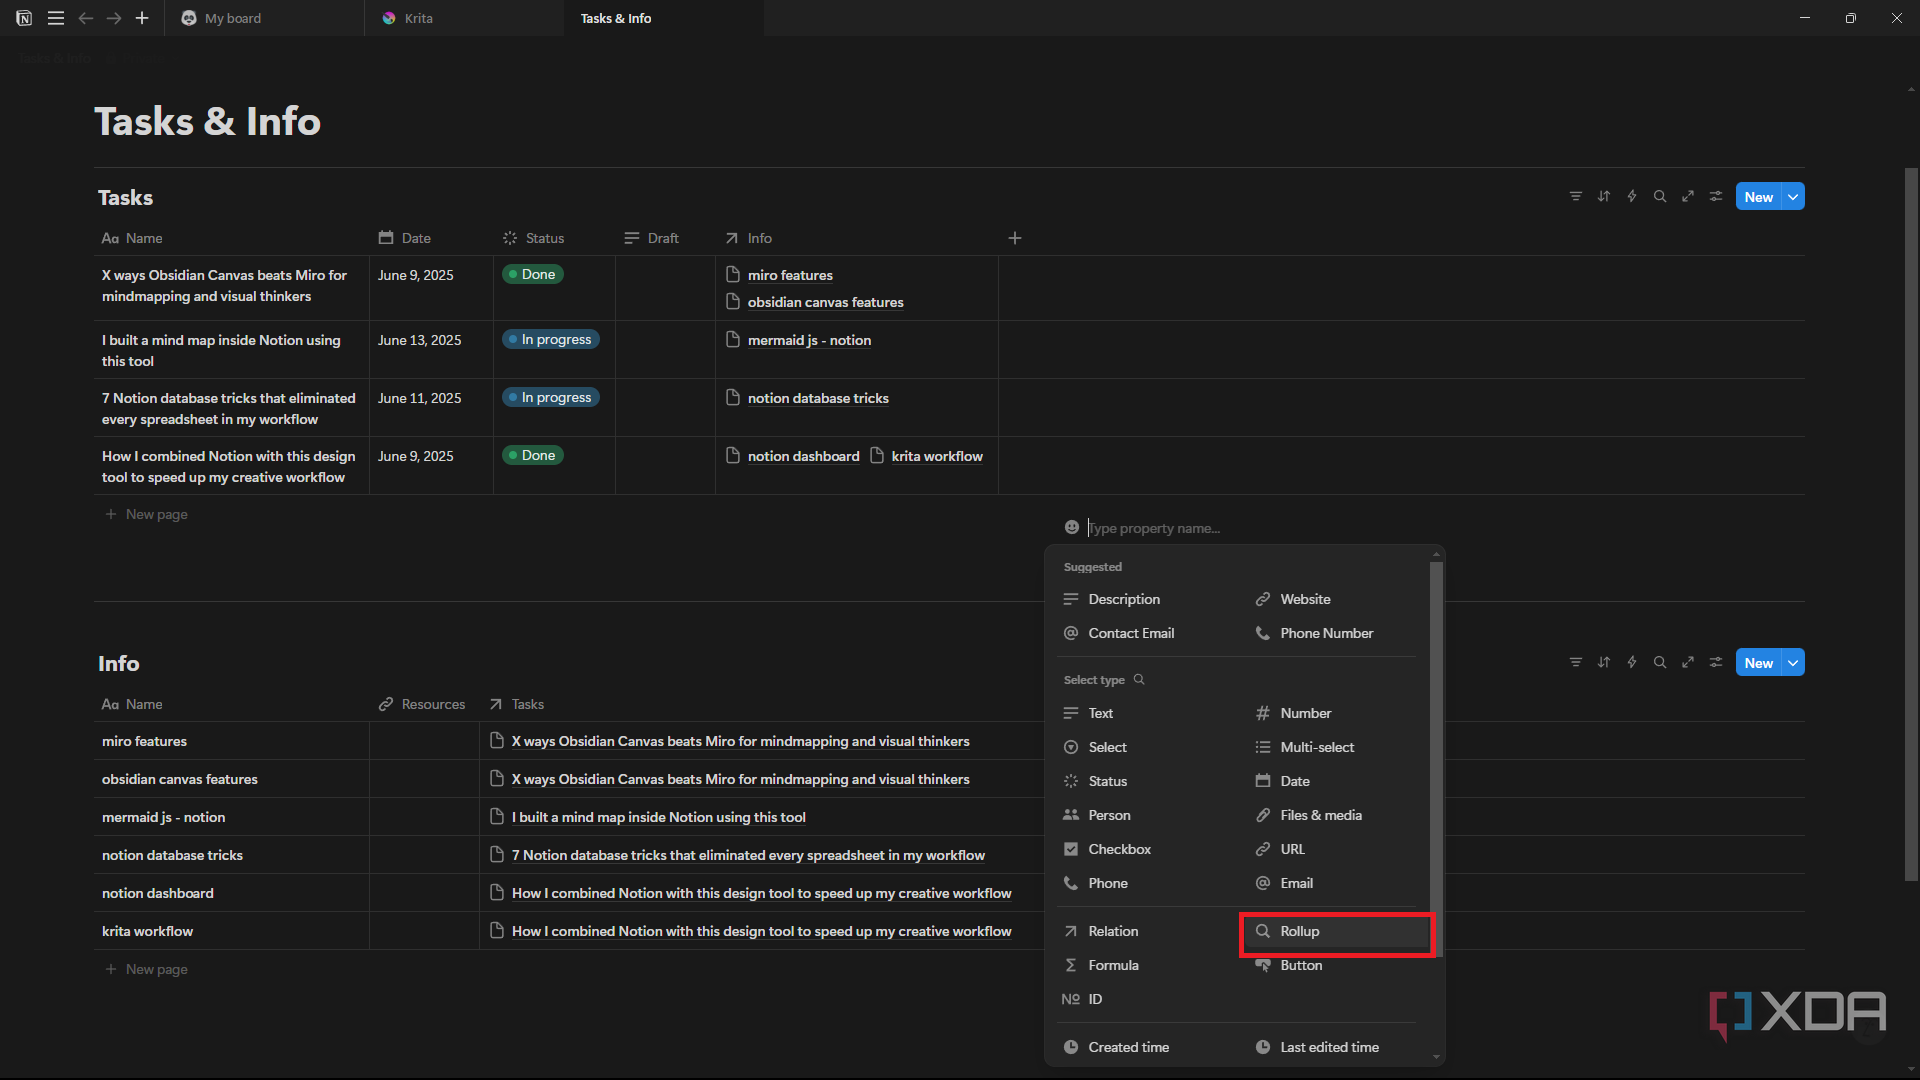1920x1080 pixels.
Task: Open automations lightning icon for Tasks
Action: (1631, 197)
